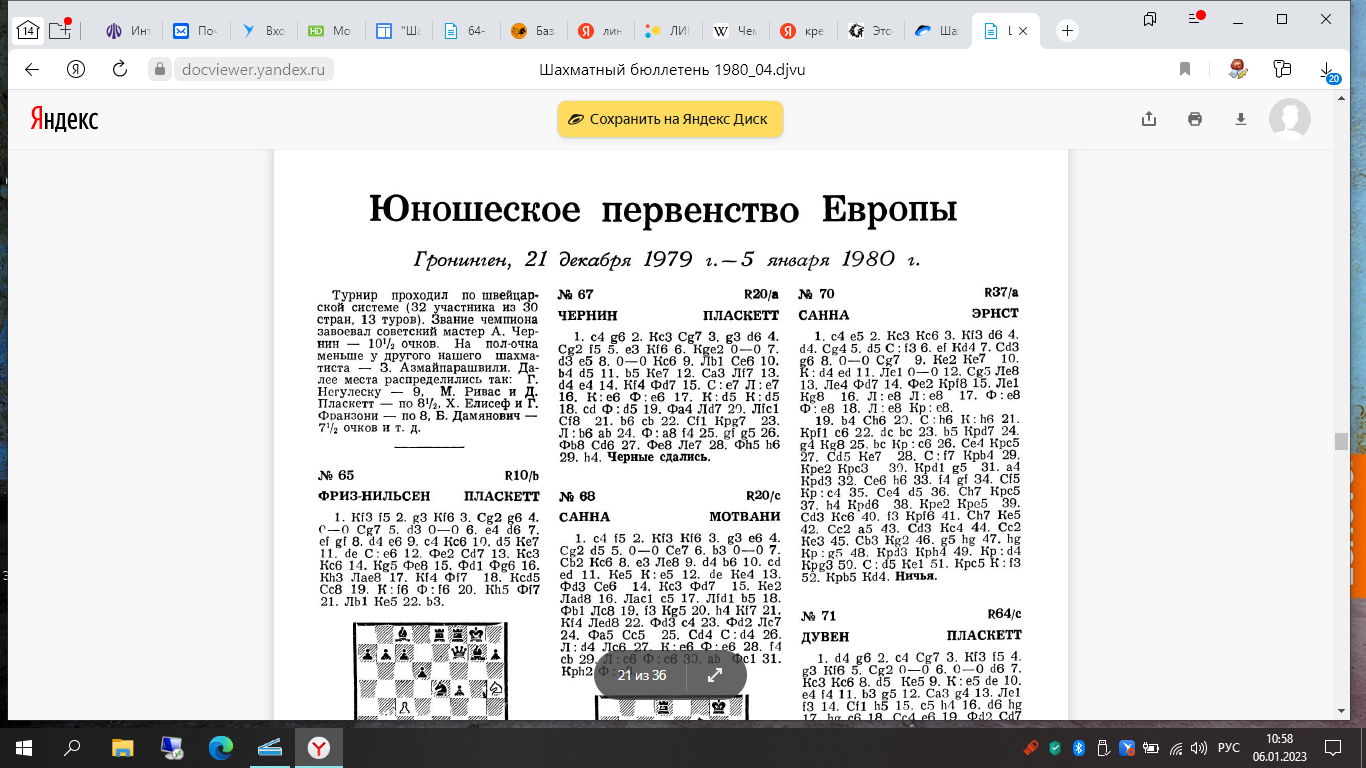Click the Bluetooth tray icon

[1080, 748]
